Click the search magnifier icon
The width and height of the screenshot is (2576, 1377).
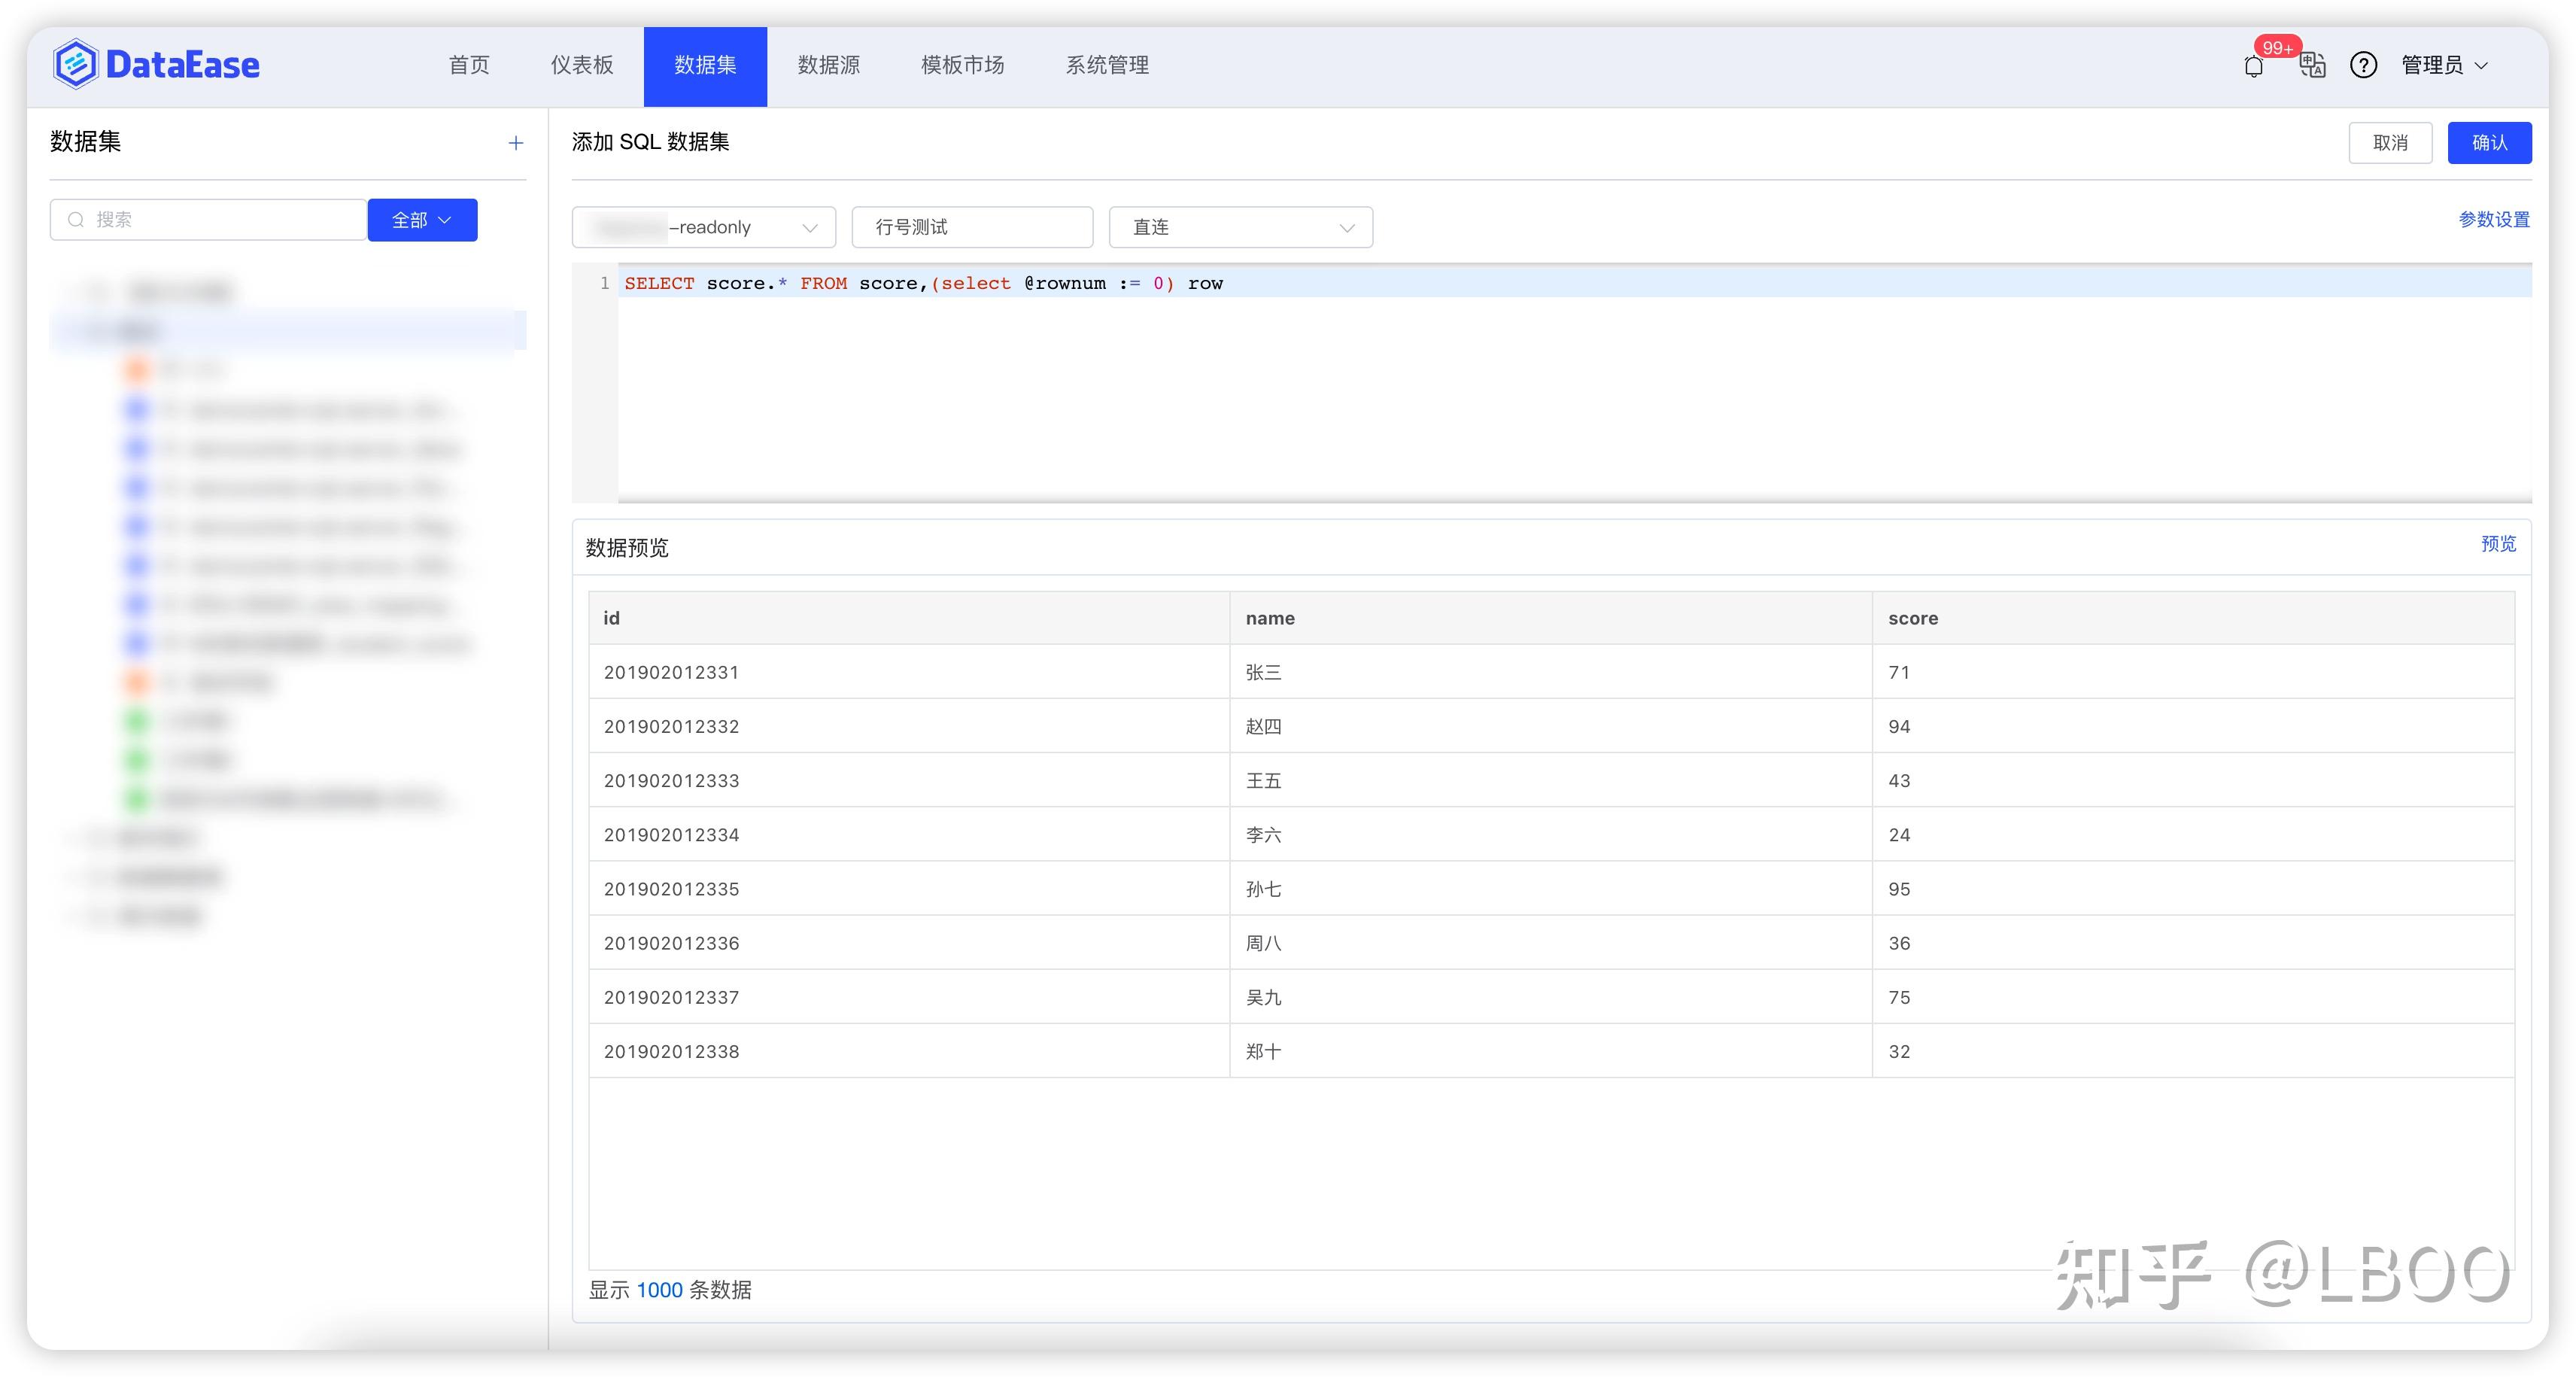[76, 220]
